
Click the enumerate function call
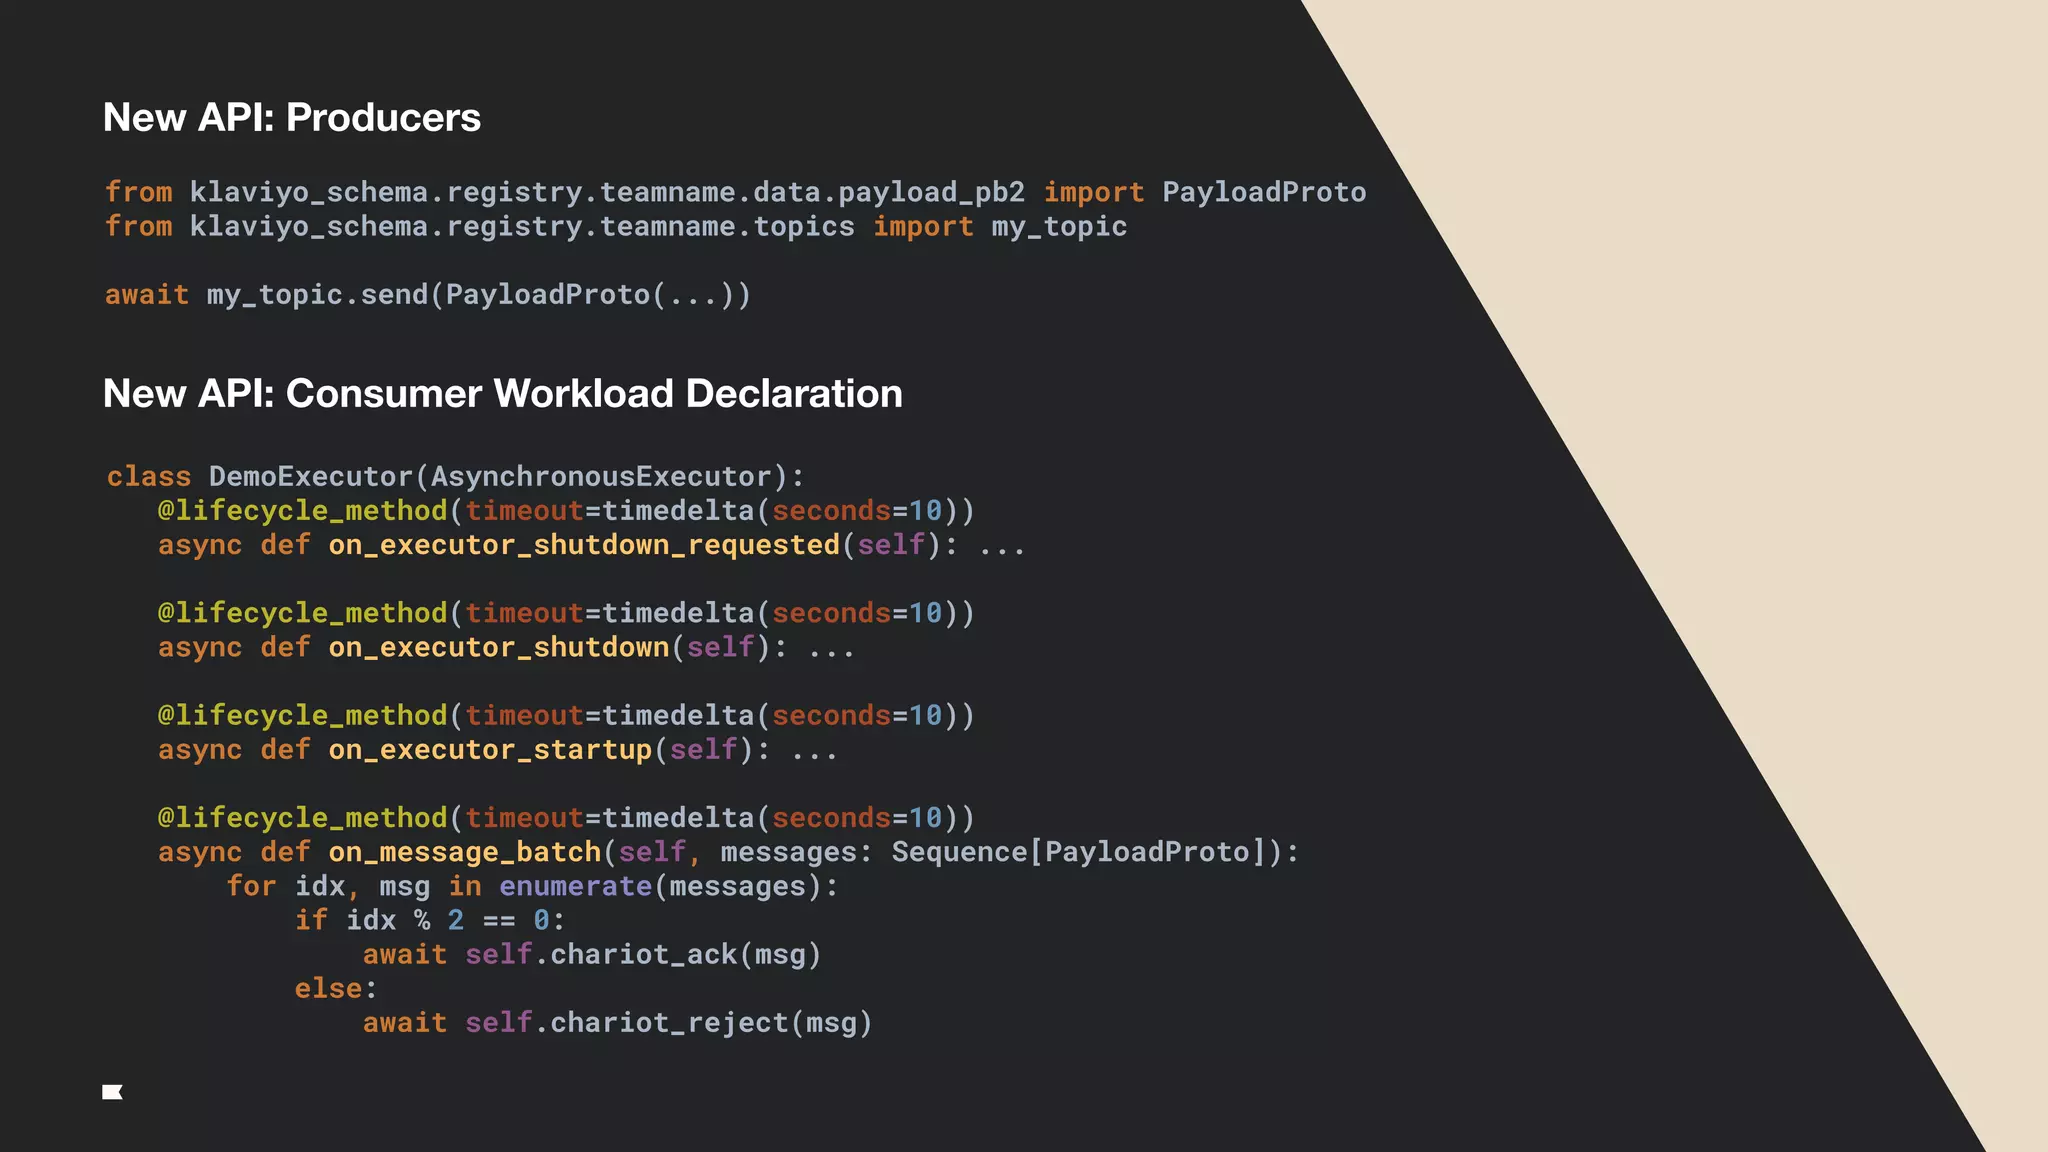(575, 887)
